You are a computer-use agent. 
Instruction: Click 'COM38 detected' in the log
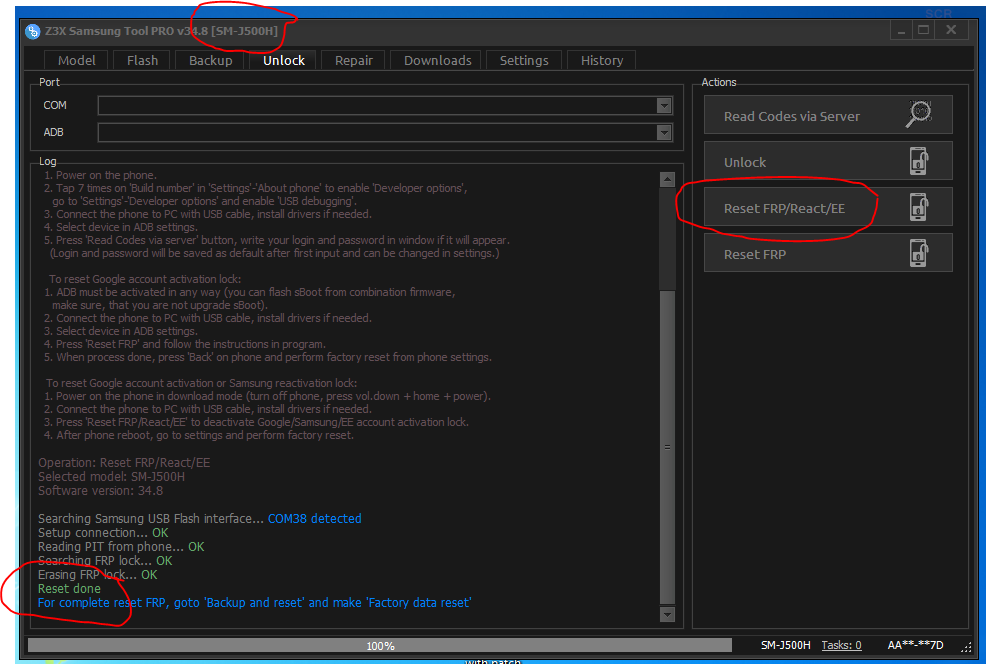(314, 519)
